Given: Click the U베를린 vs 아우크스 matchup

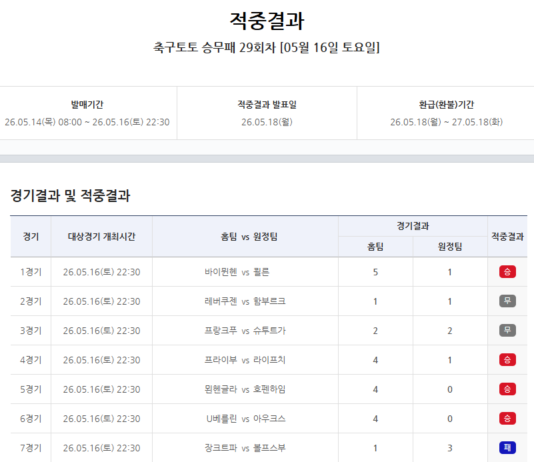Looking at the screenshot, I should point(246,418).
